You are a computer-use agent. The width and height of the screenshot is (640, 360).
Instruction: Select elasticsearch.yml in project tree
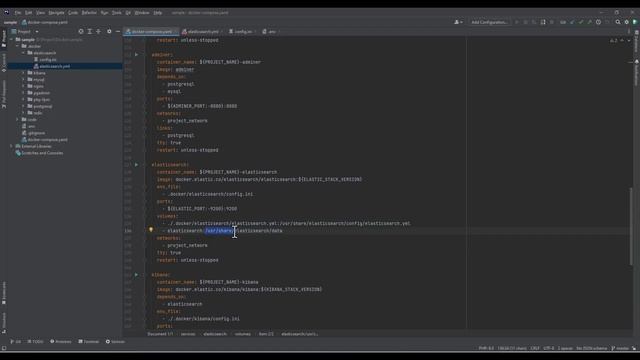coord(54,66)
